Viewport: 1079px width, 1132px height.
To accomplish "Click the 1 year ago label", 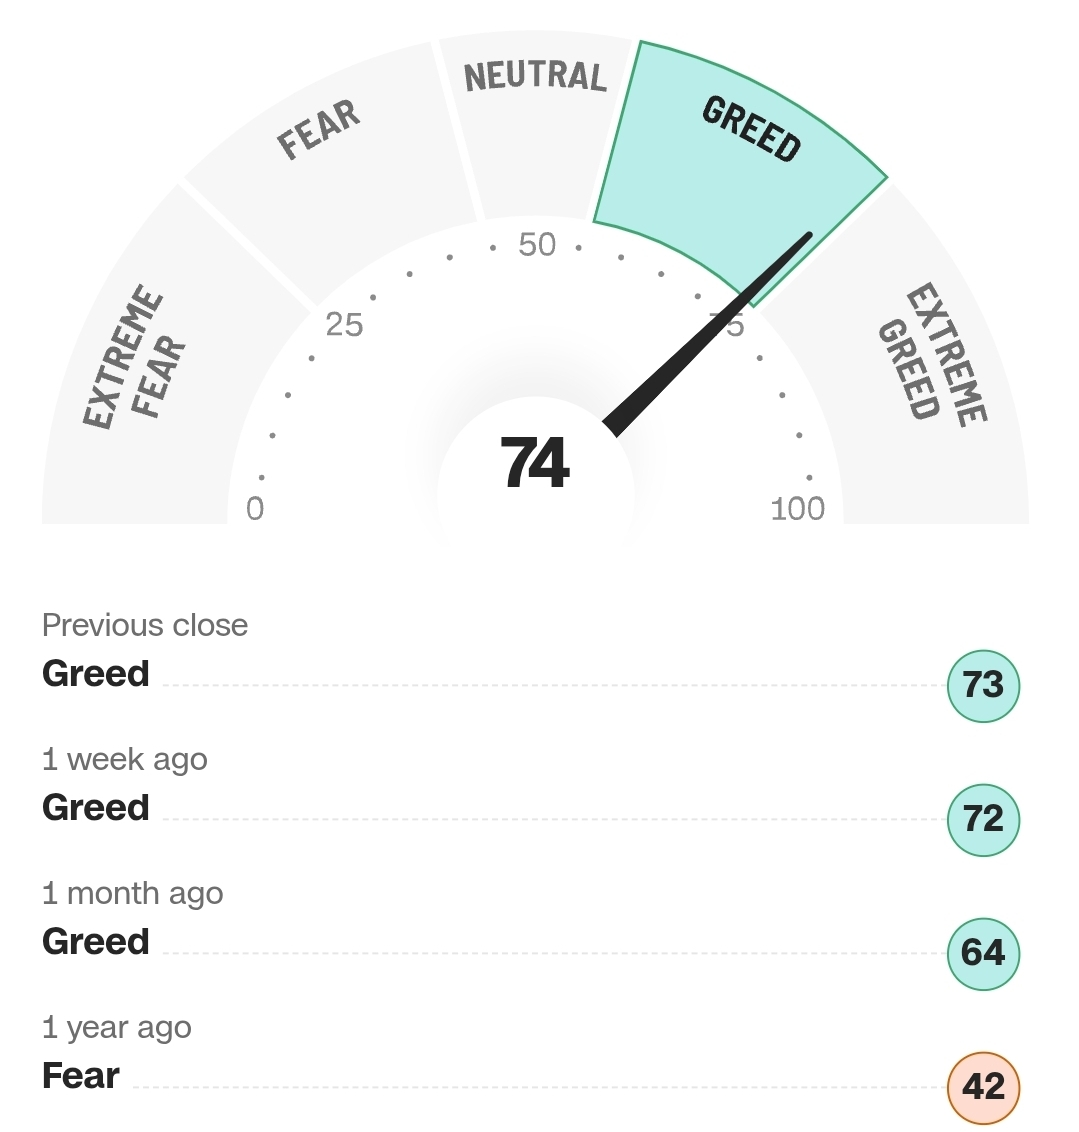I will pos(117,1028).
